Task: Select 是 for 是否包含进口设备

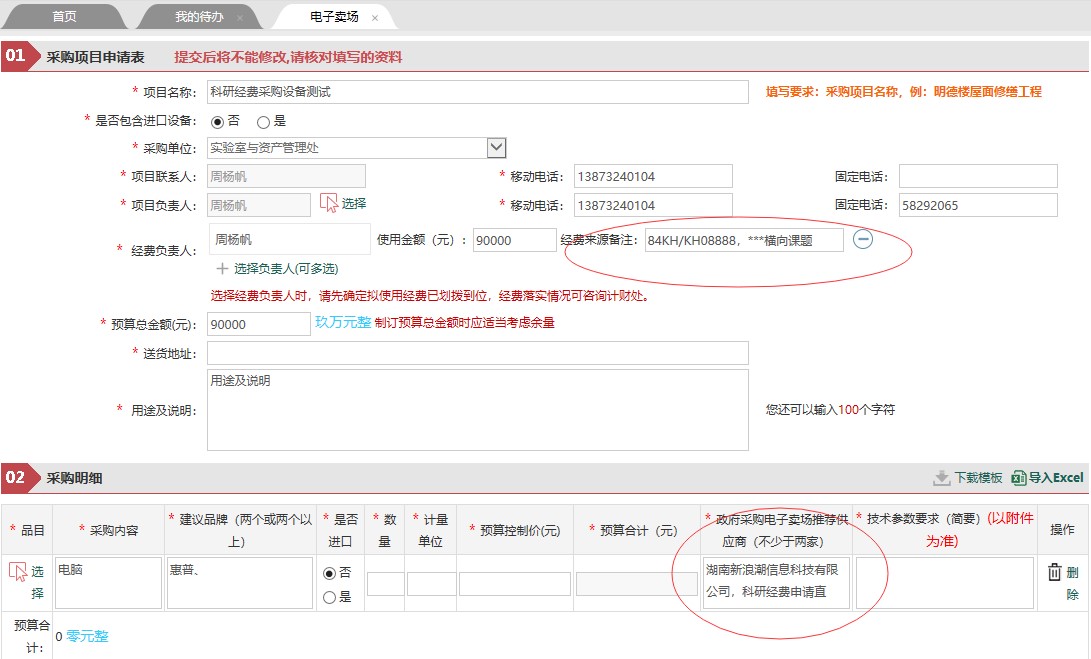Action: pos(263,122)
